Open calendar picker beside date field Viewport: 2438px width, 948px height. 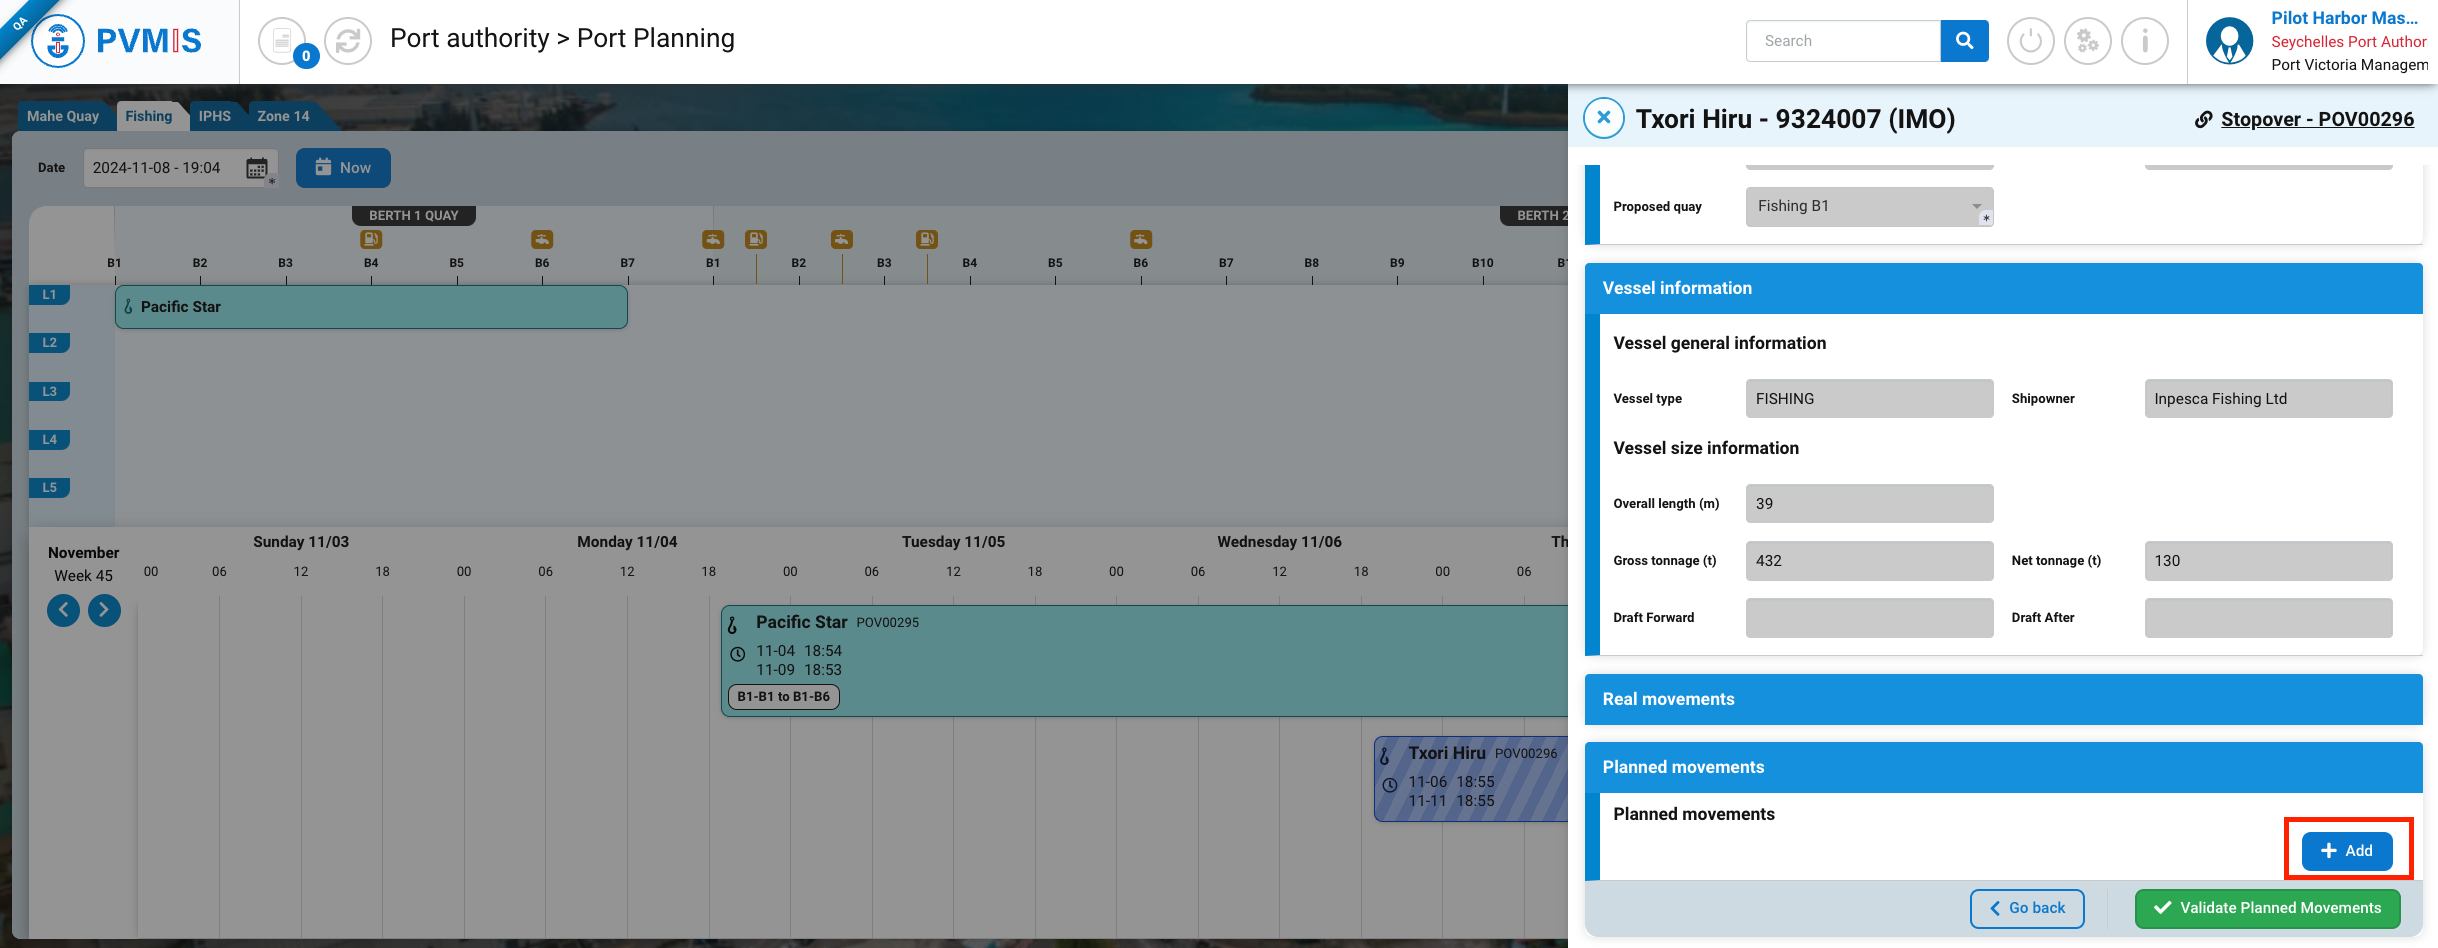(x=257, y=168)
